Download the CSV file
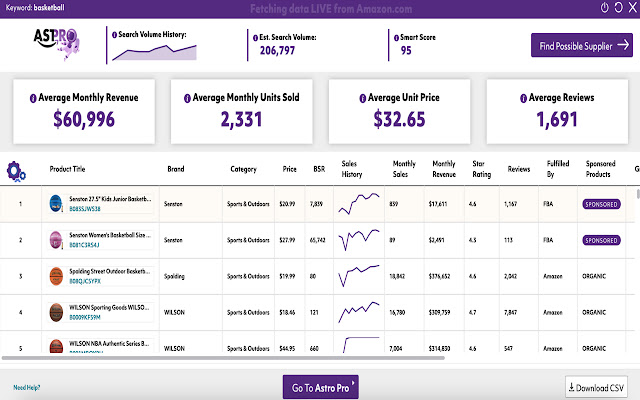The image size is (640, 400). click(596, 387)
